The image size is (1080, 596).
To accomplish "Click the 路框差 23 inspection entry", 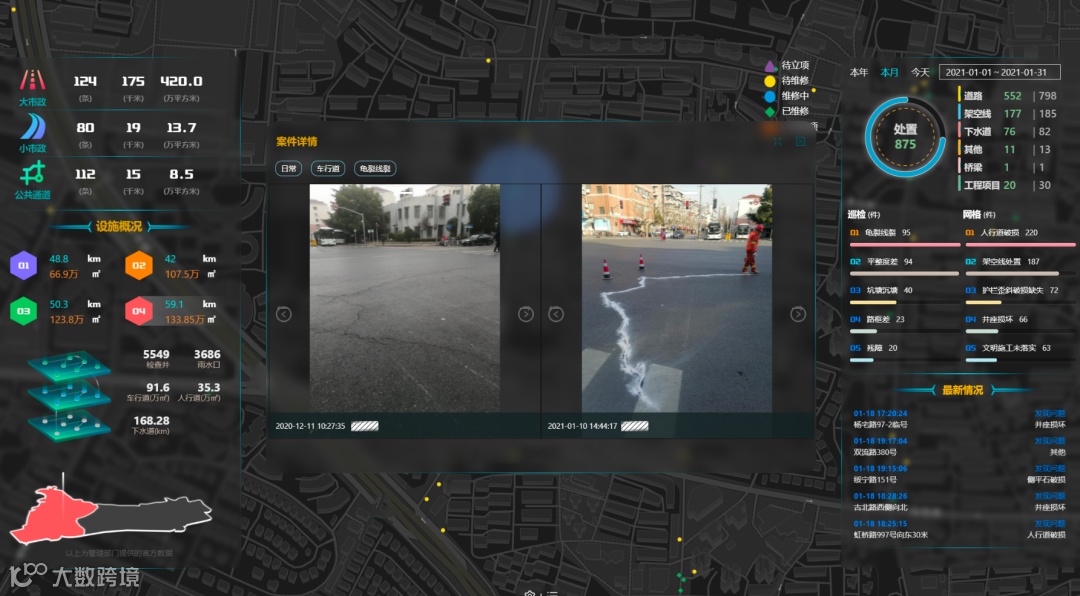I will [x=878, y=320].
